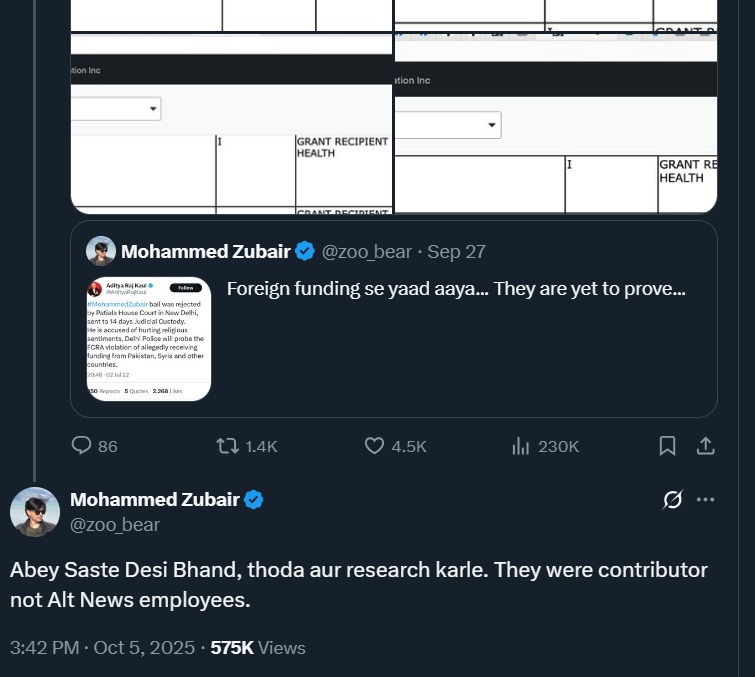Open the quoted tweet text about foreign funding

pos(456,290)
